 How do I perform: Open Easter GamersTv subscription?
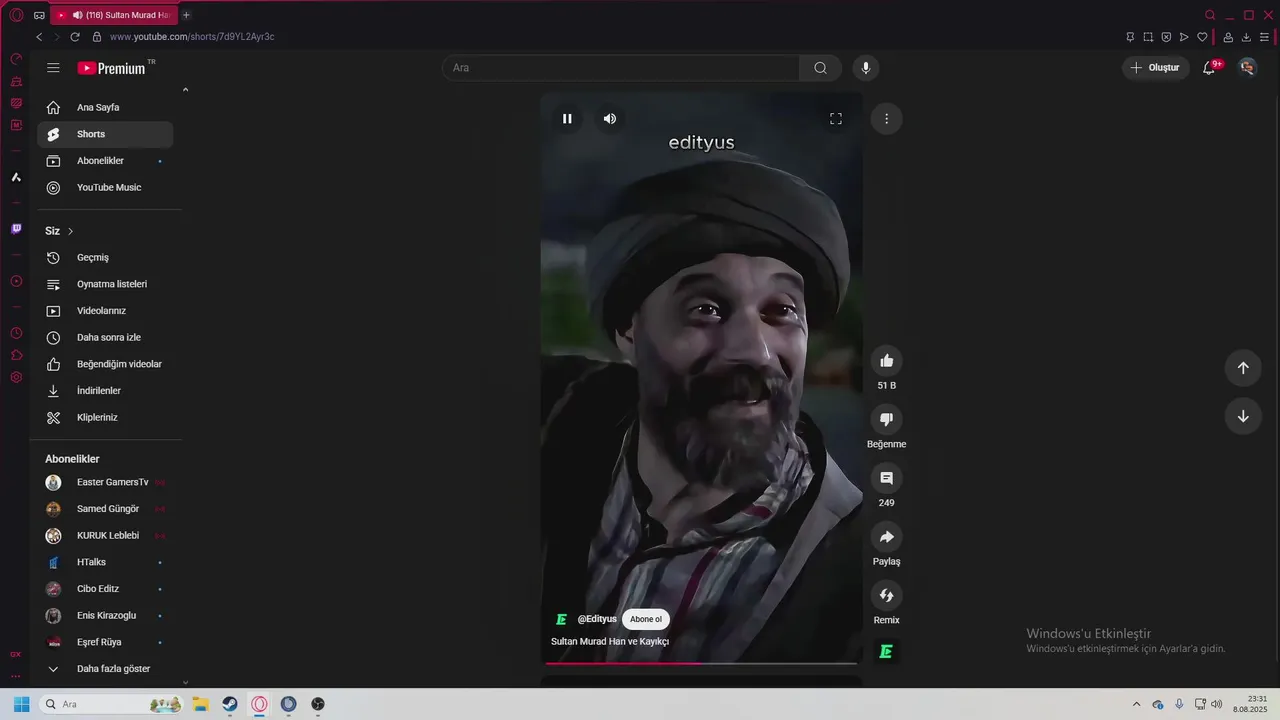click(105, 482)
